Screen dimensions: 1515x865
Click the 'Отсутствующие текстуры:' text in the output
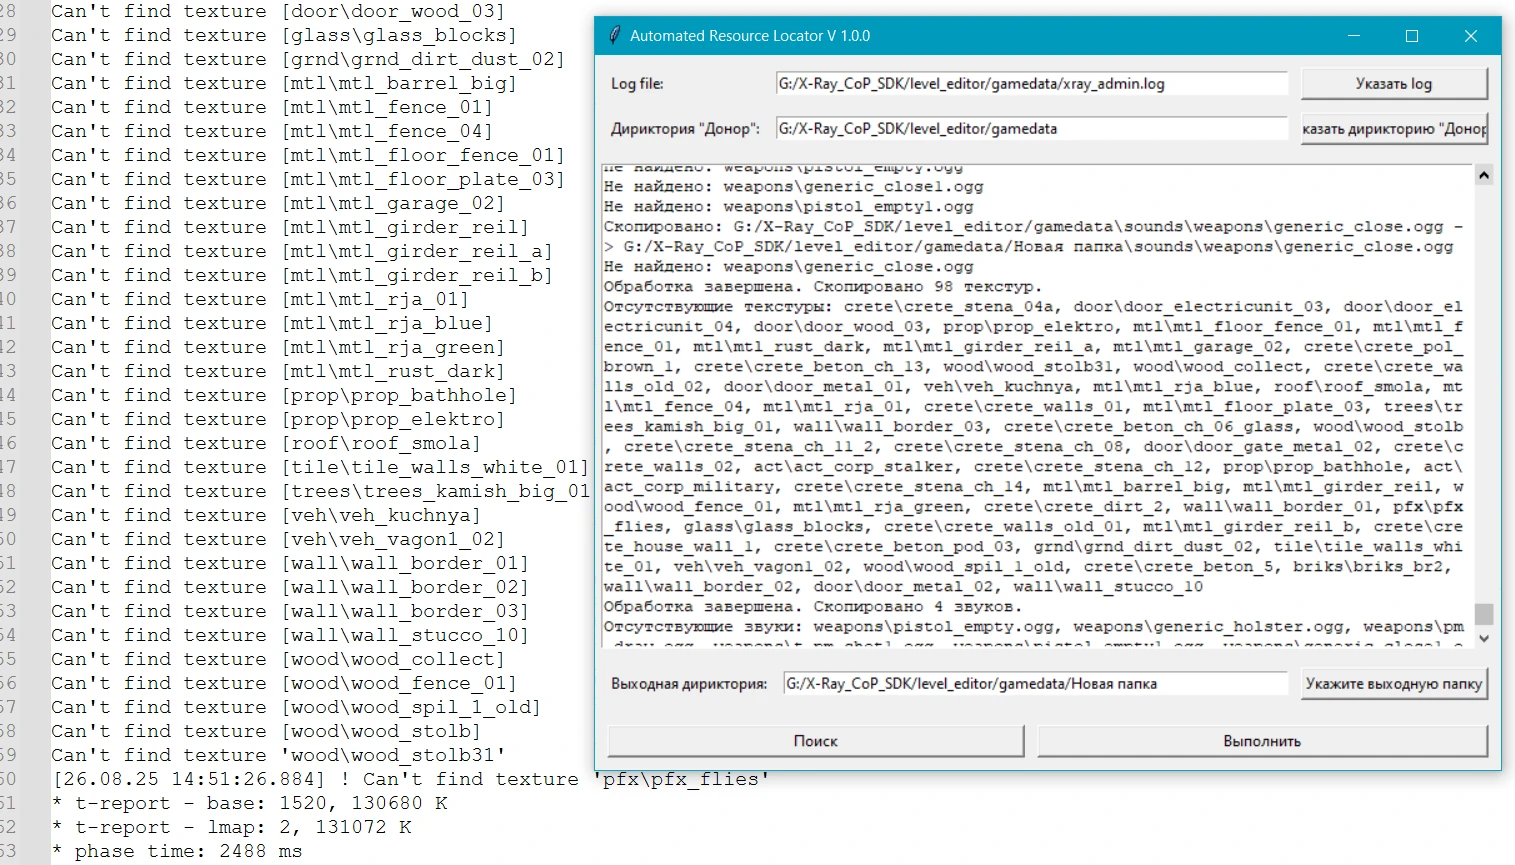(x=718, y=307)
